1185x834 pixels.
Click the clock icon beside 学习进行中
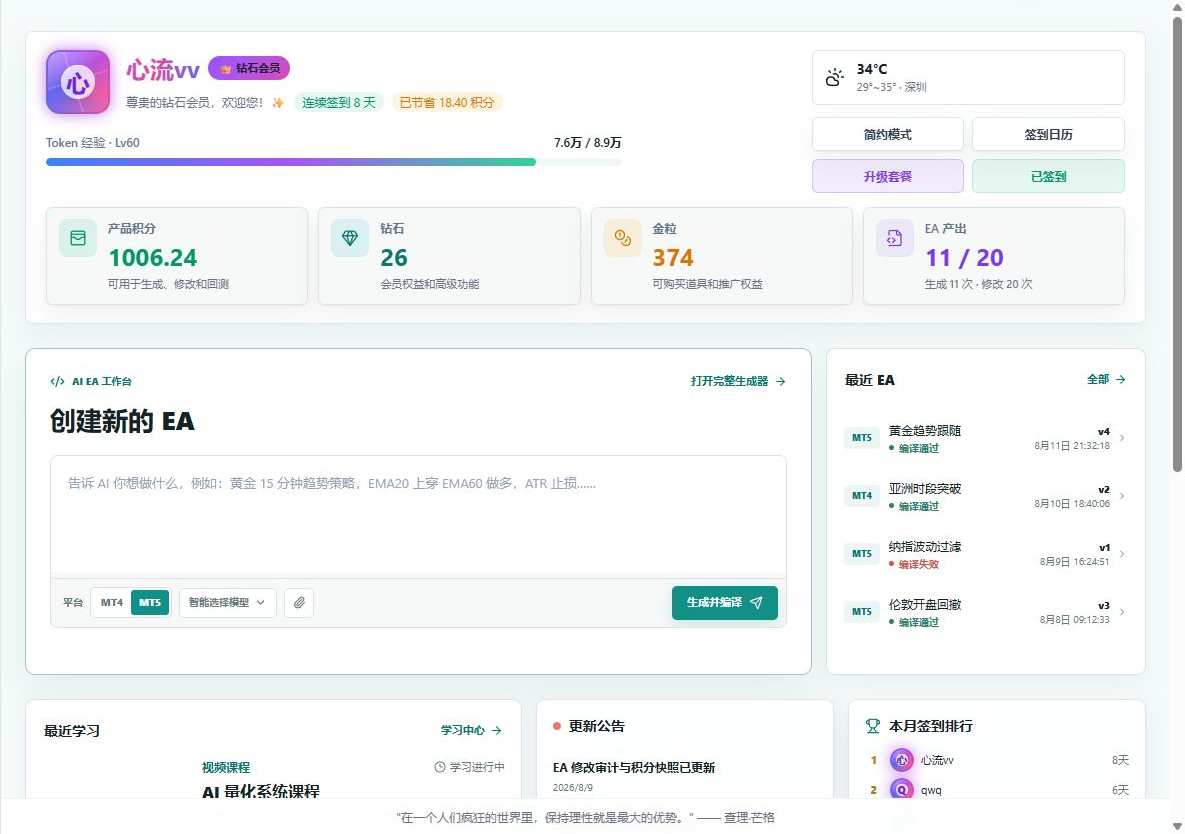coord(440,767)
